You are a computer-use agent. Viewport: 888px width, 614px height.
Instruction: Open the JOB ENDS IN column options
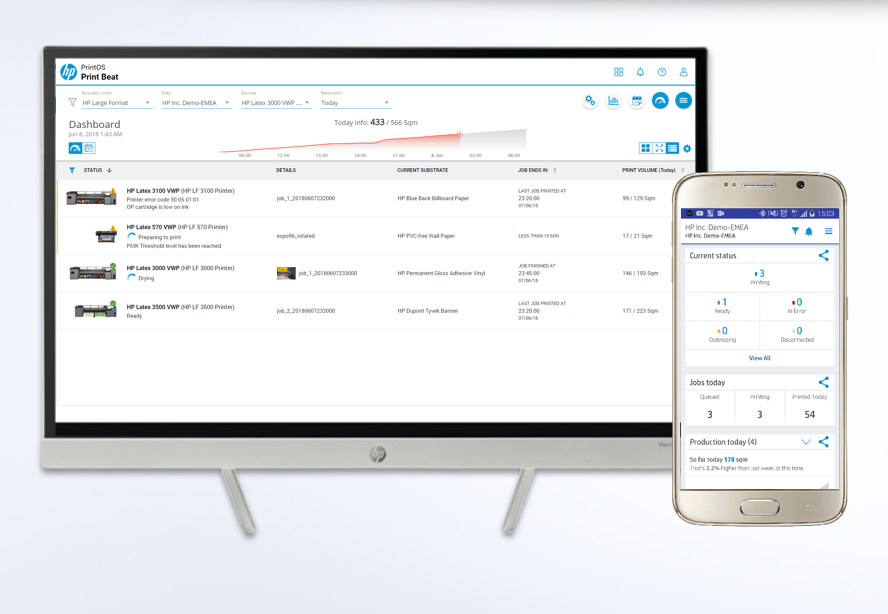(x=554, y=170)
